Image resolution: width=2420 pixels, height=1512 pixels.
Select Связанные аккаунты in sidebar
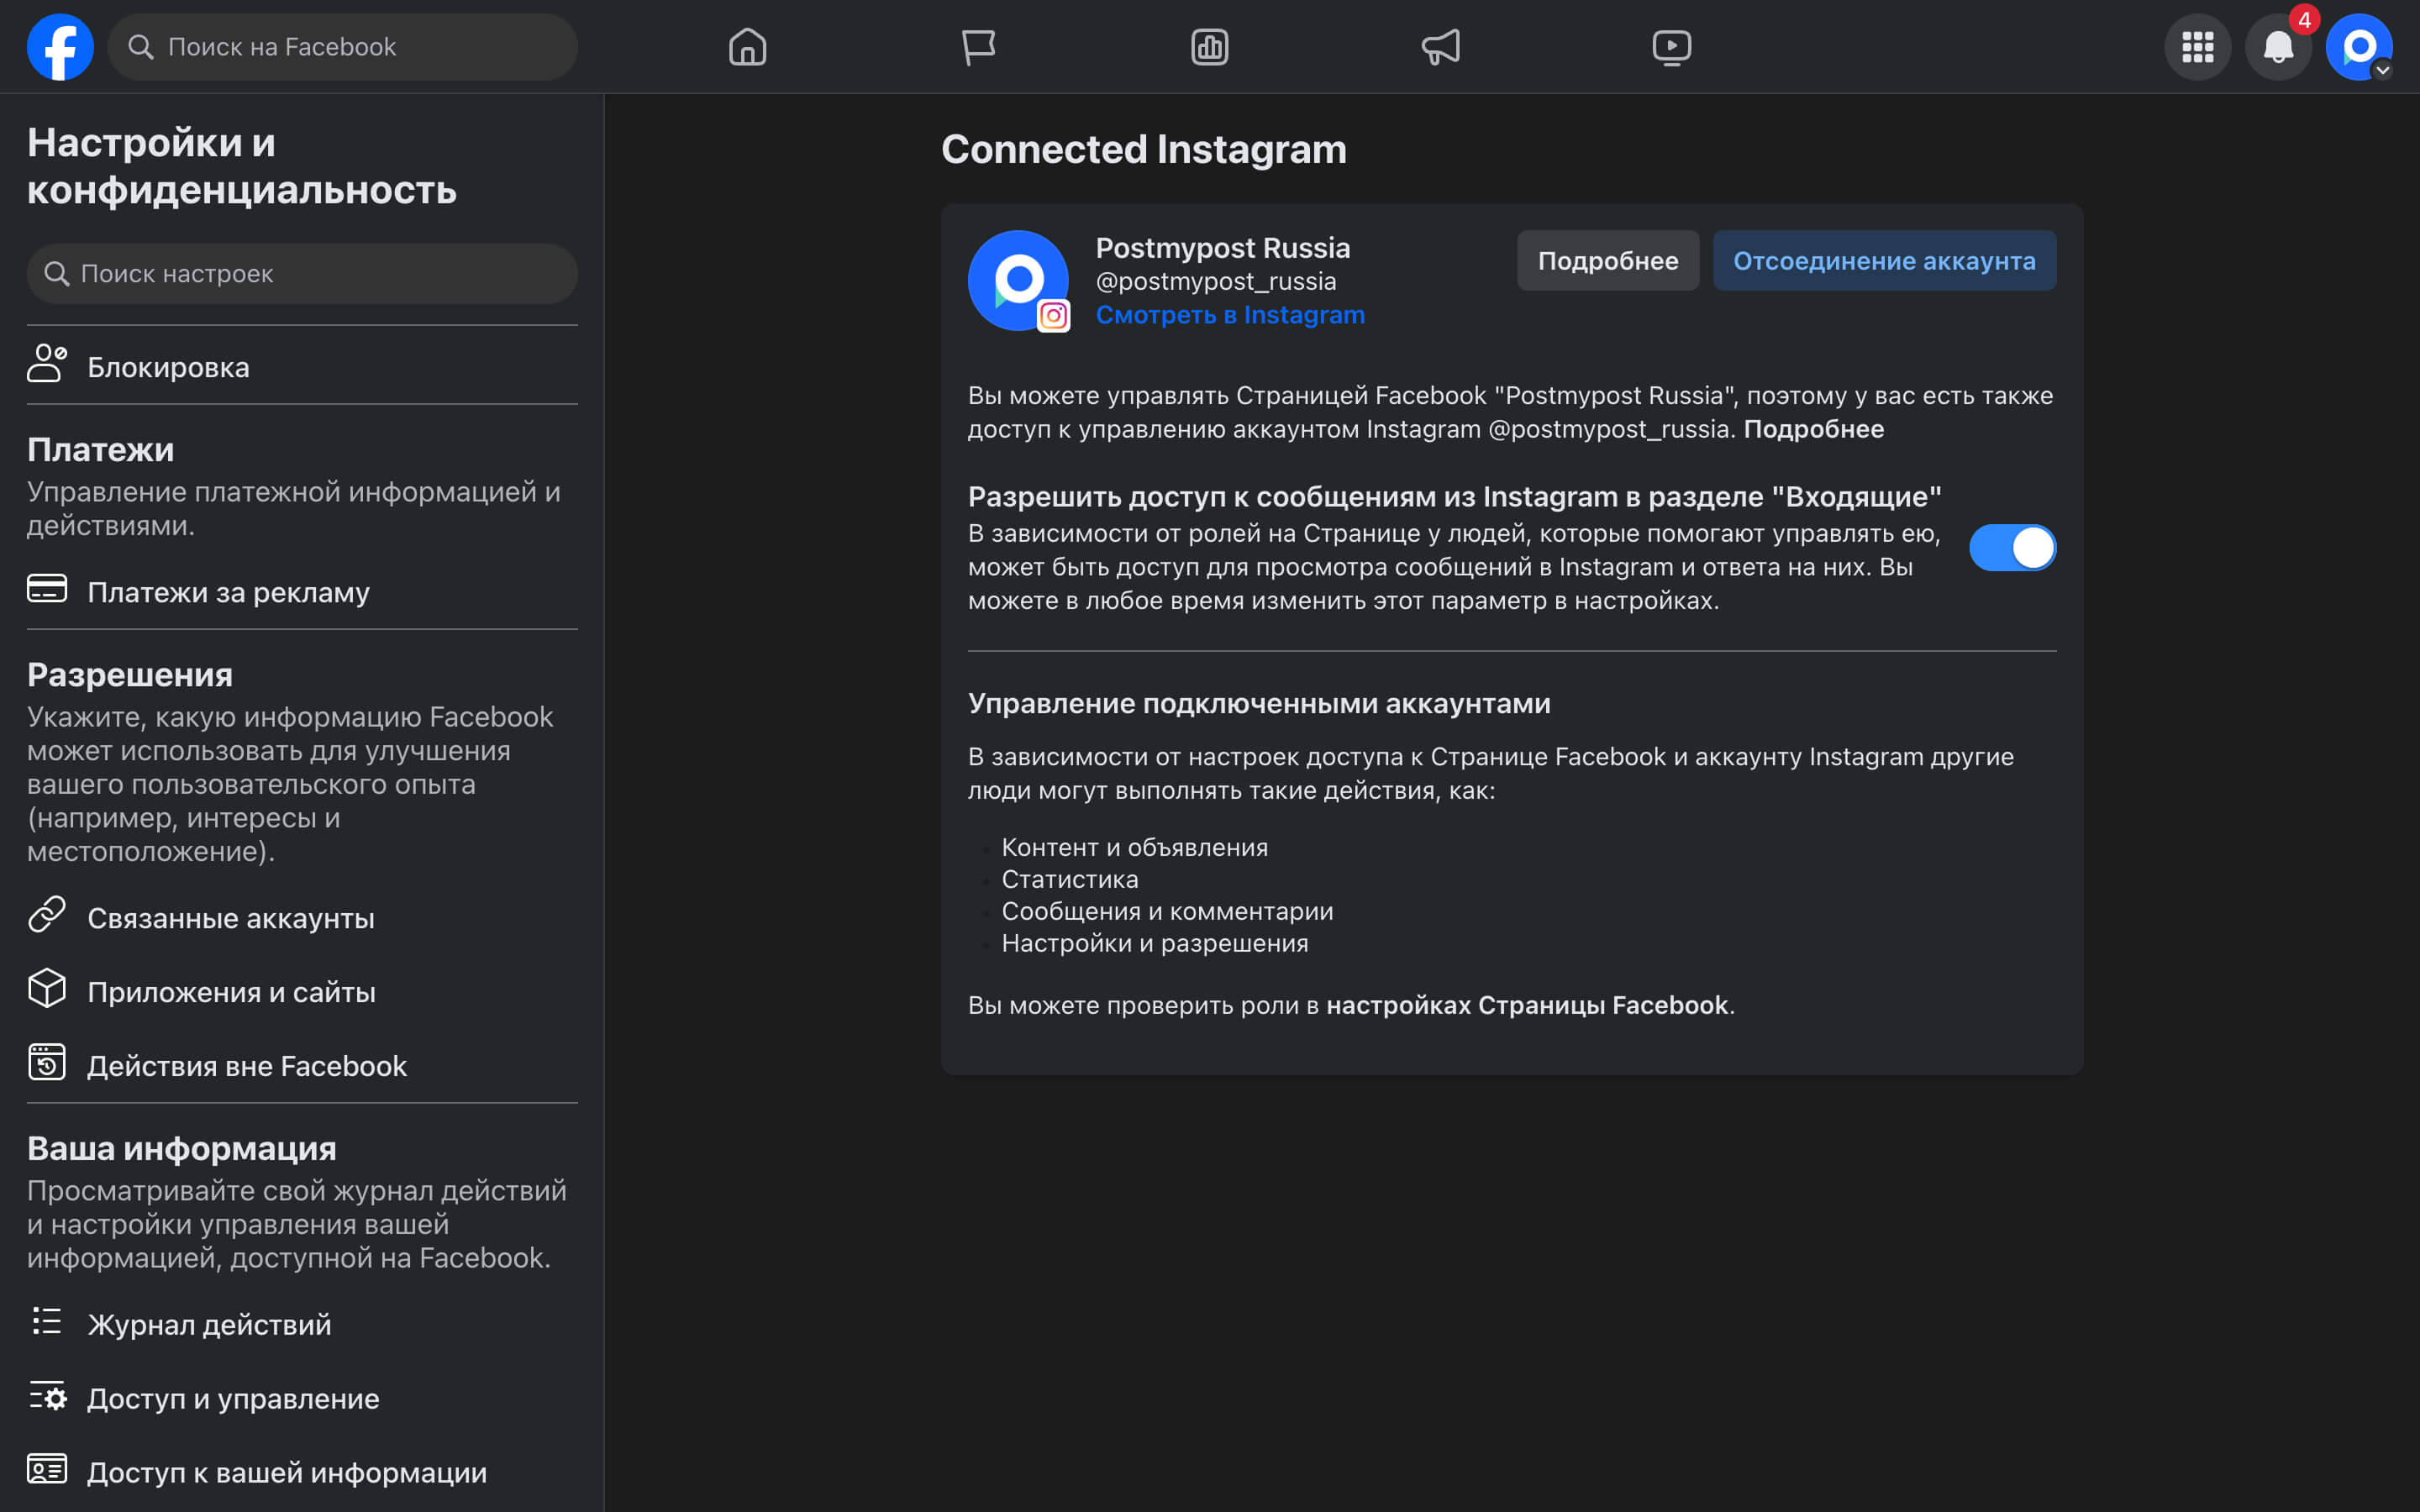(230, 918)
